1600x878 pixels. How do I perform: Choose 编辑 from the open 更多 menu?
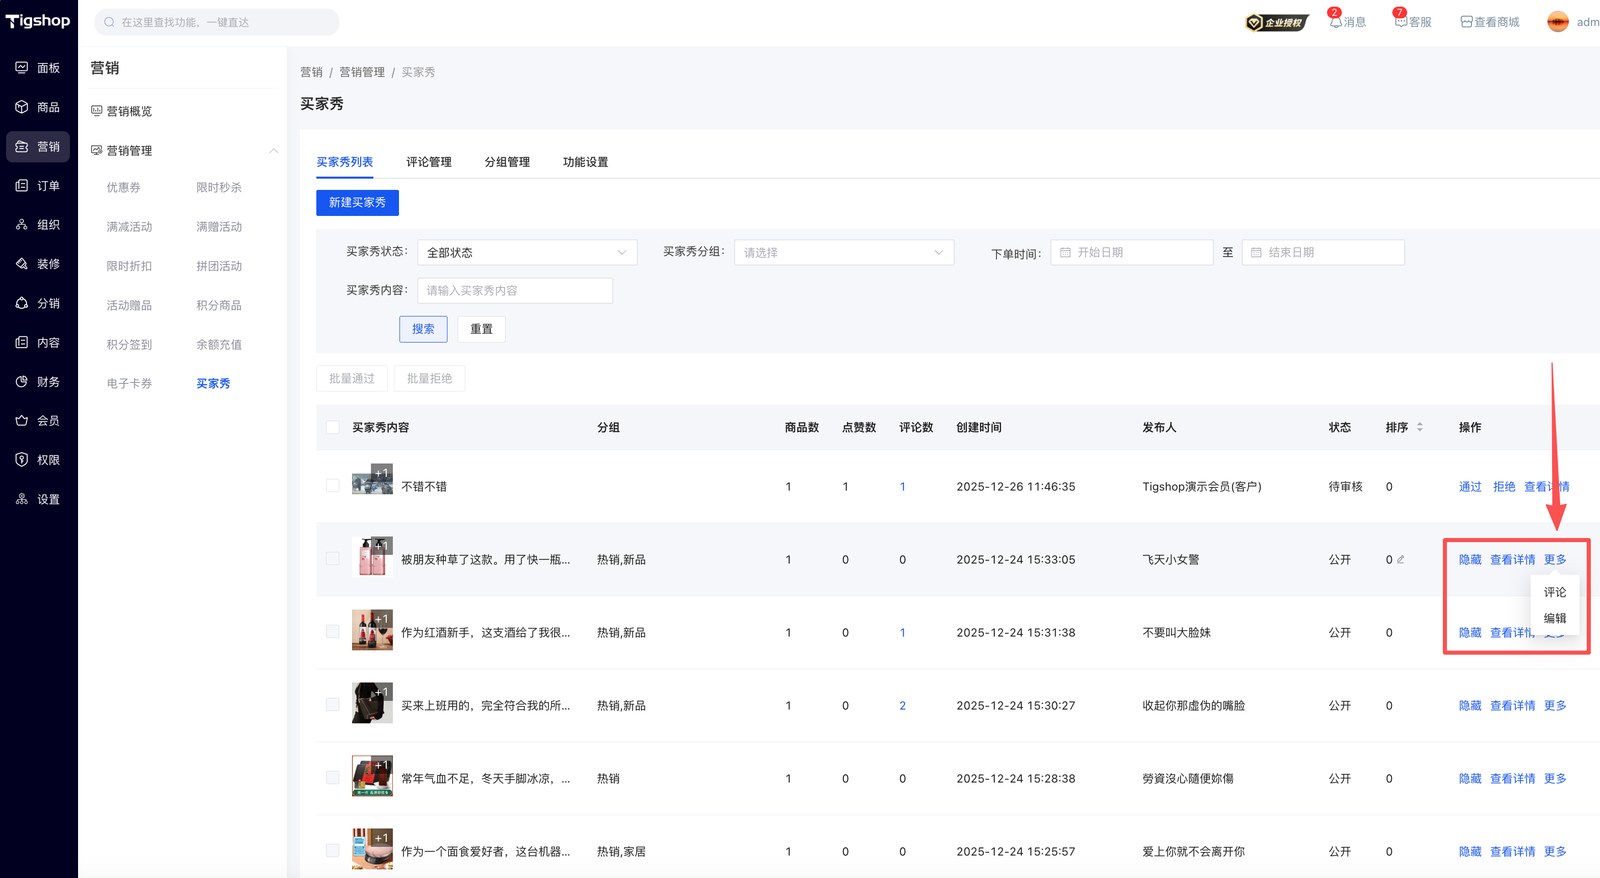click(x=1555, y=619)
